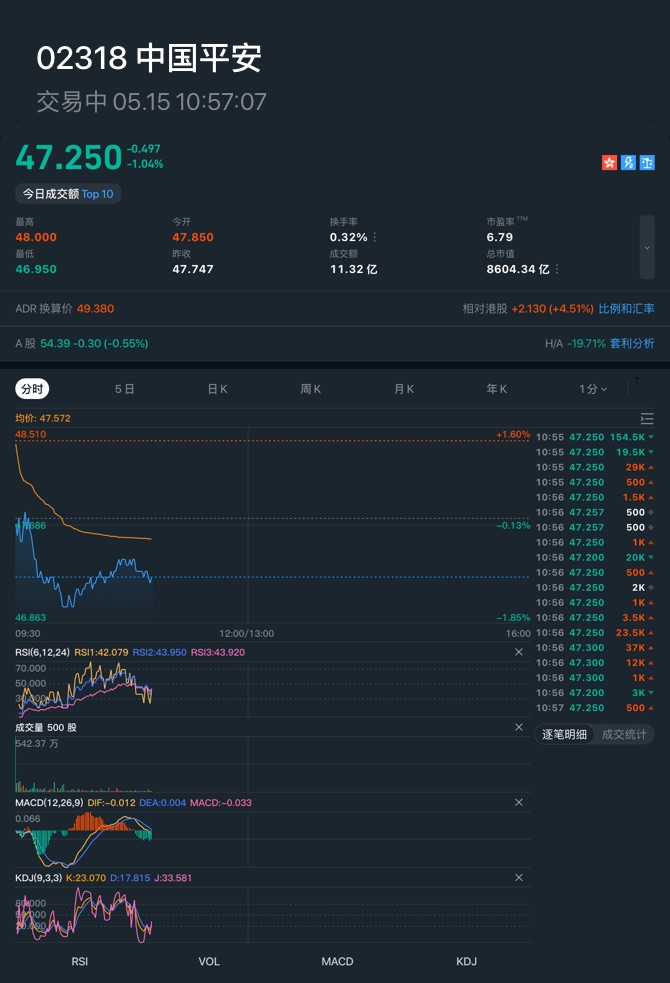Close the 成交量 volume panel

(519, 727)
